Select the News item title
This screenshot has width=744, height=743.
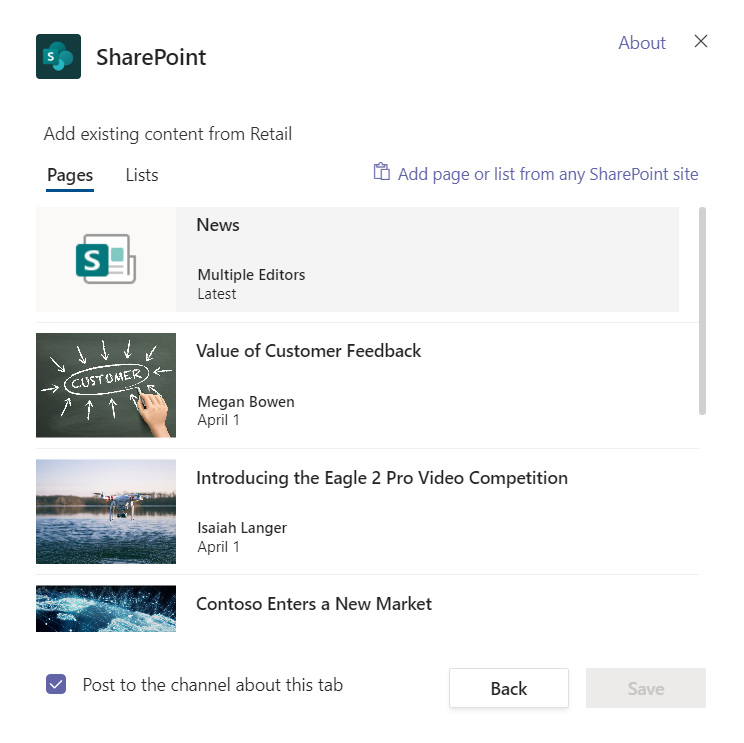[x=218, y=225]
